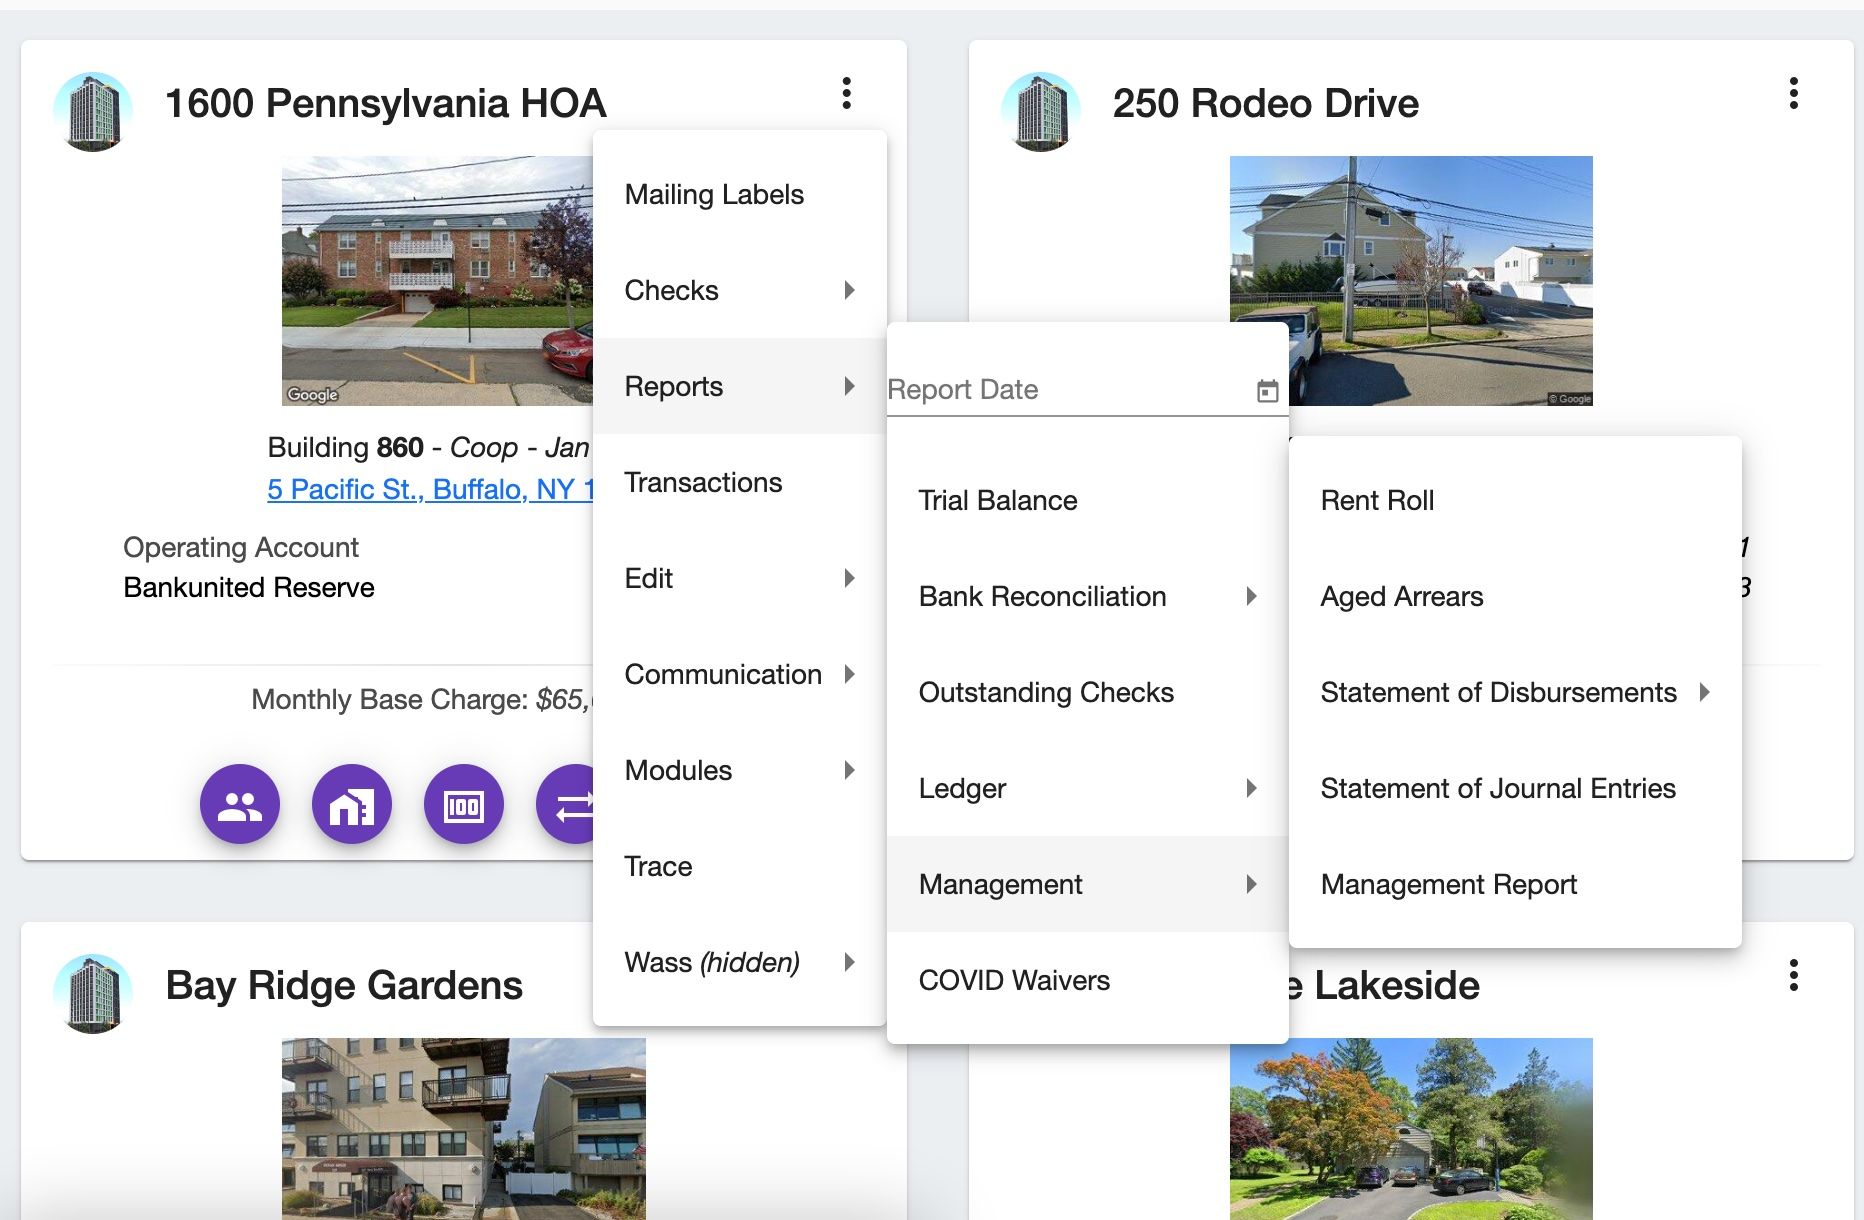Expand the Checks submenu

point(739,290)
